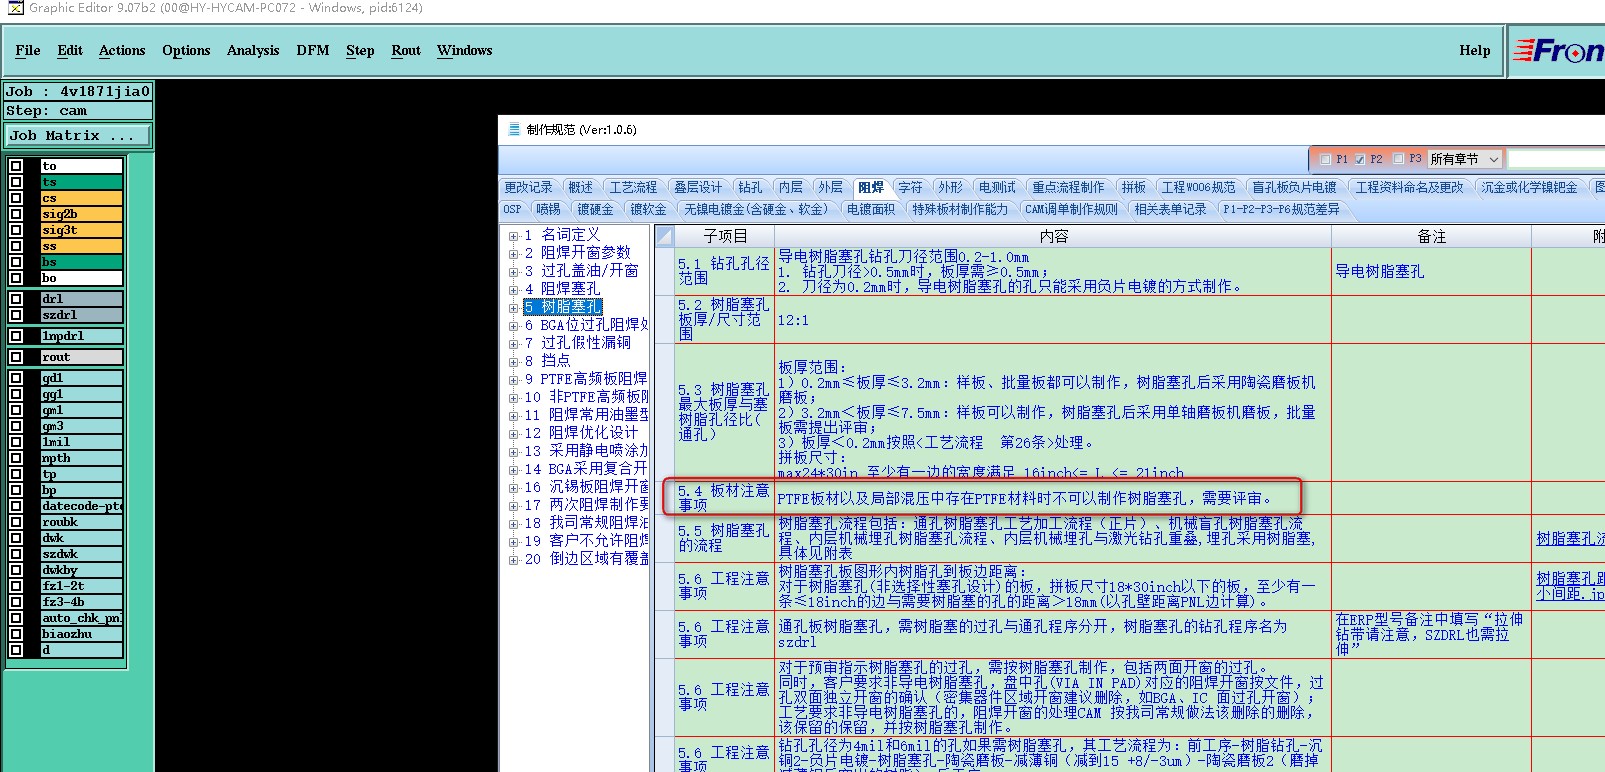Viewport: 1605px width, 772px height.
Task: Toggle the checkbox for layer mpth
Action: pos(16,458)
